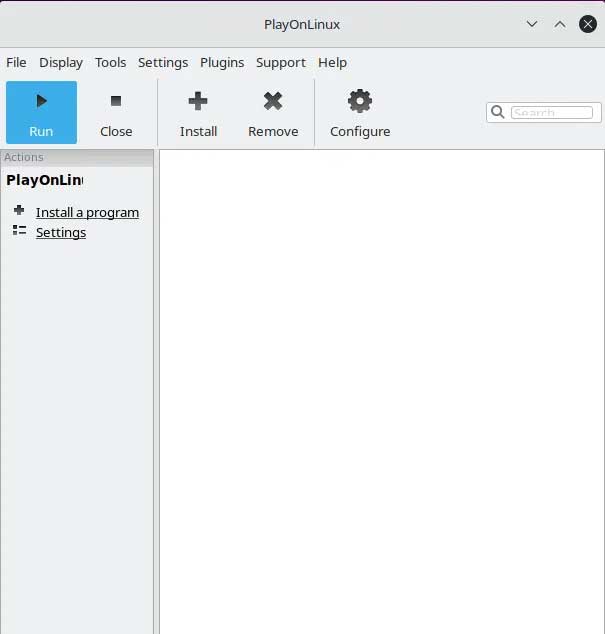Close the PlayOnLinux window

pyautogui.click(x=588, y=24)
